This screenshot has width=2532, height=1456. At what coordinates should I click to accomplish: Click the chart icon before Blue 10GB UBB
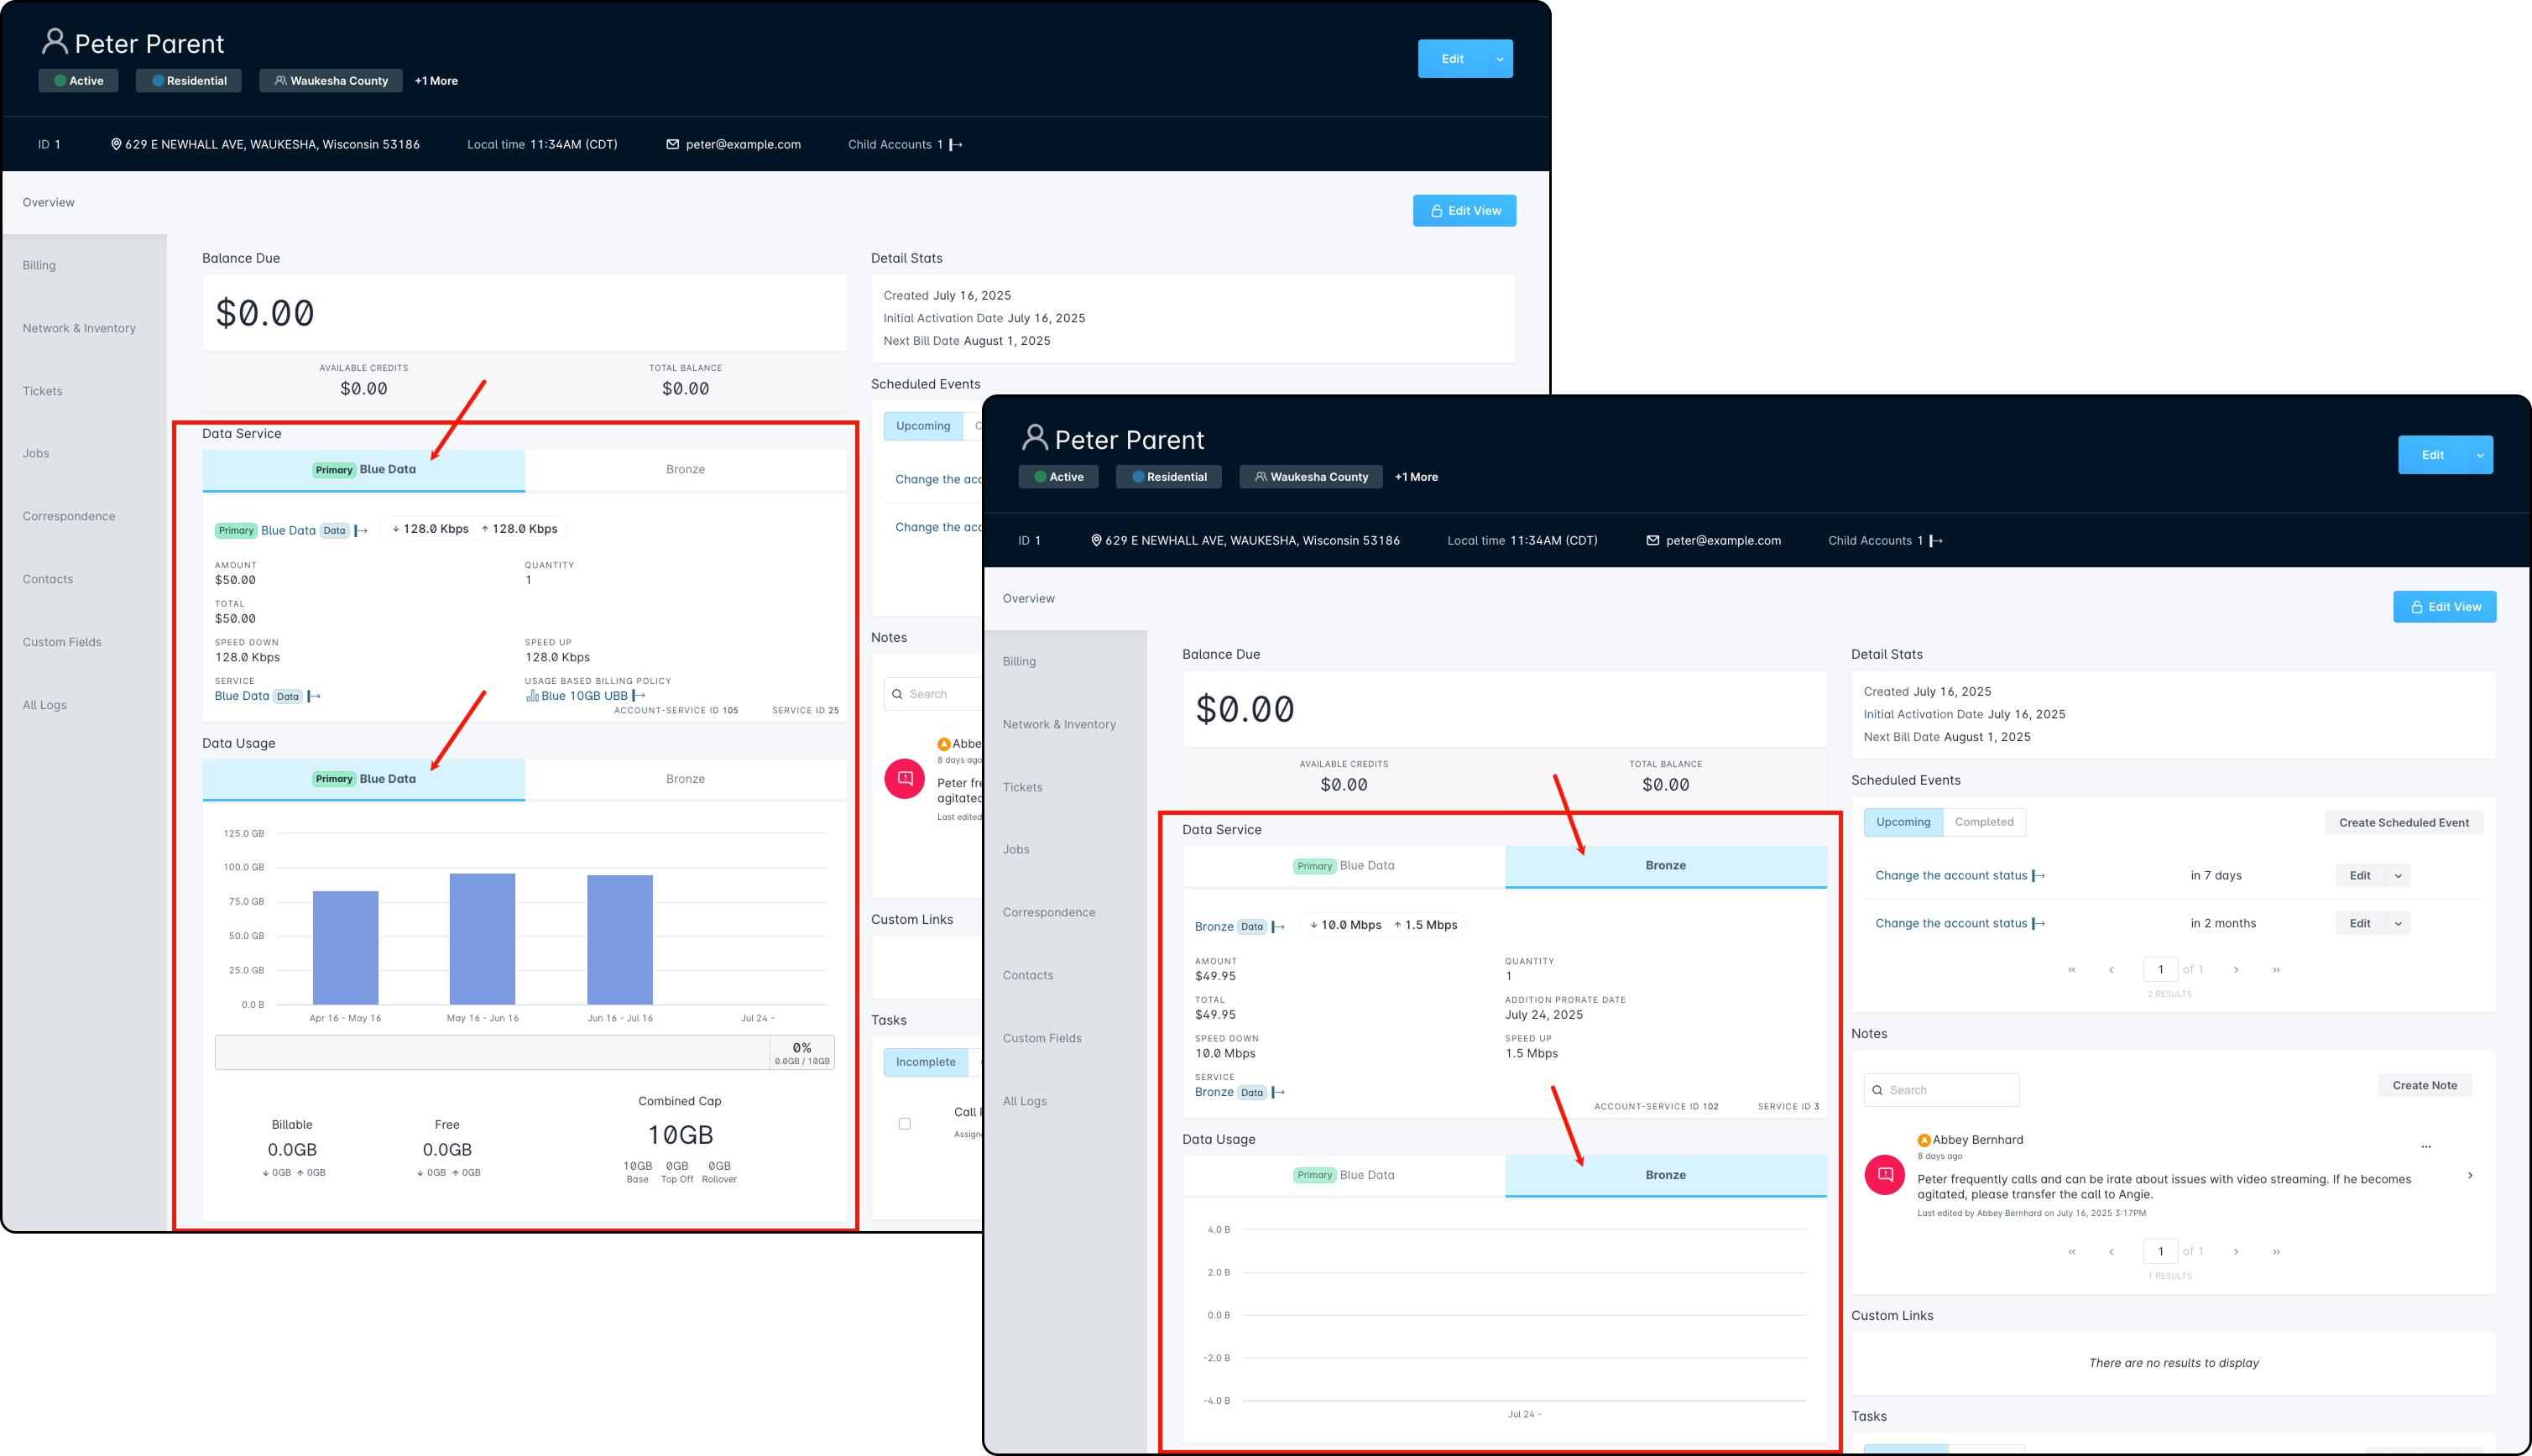tap(532, 696)
